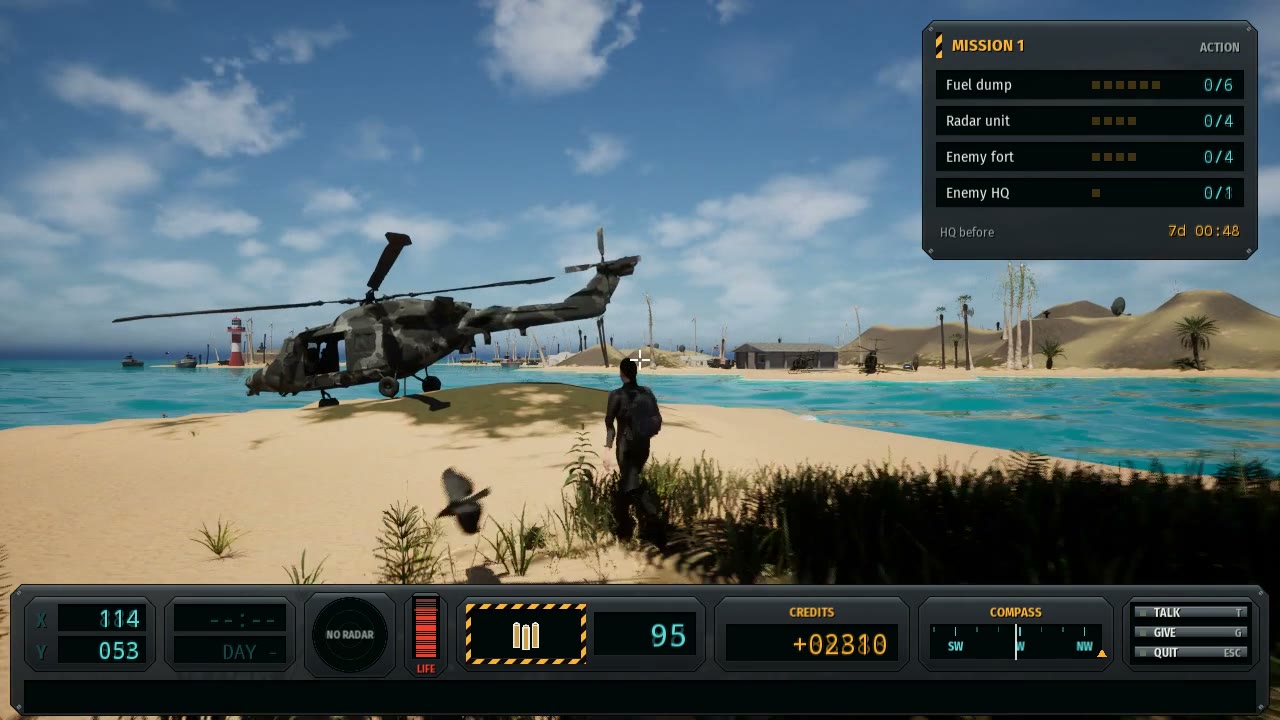Click the compass heading strip
Image resolution: width=1280 pixels, height=720 pixels.
[1017, 641]
